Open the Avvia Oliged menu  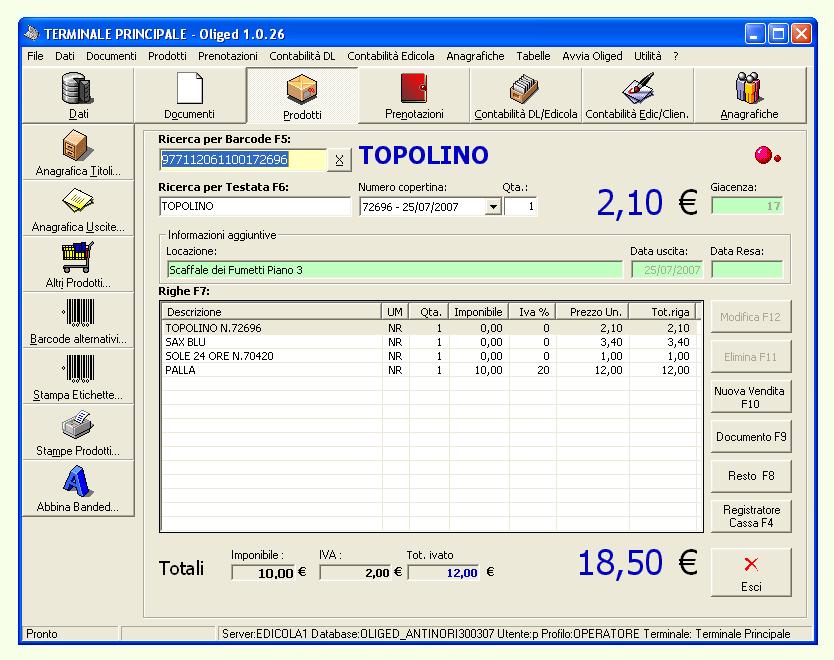pyautogui.click(x=592, y=56)
